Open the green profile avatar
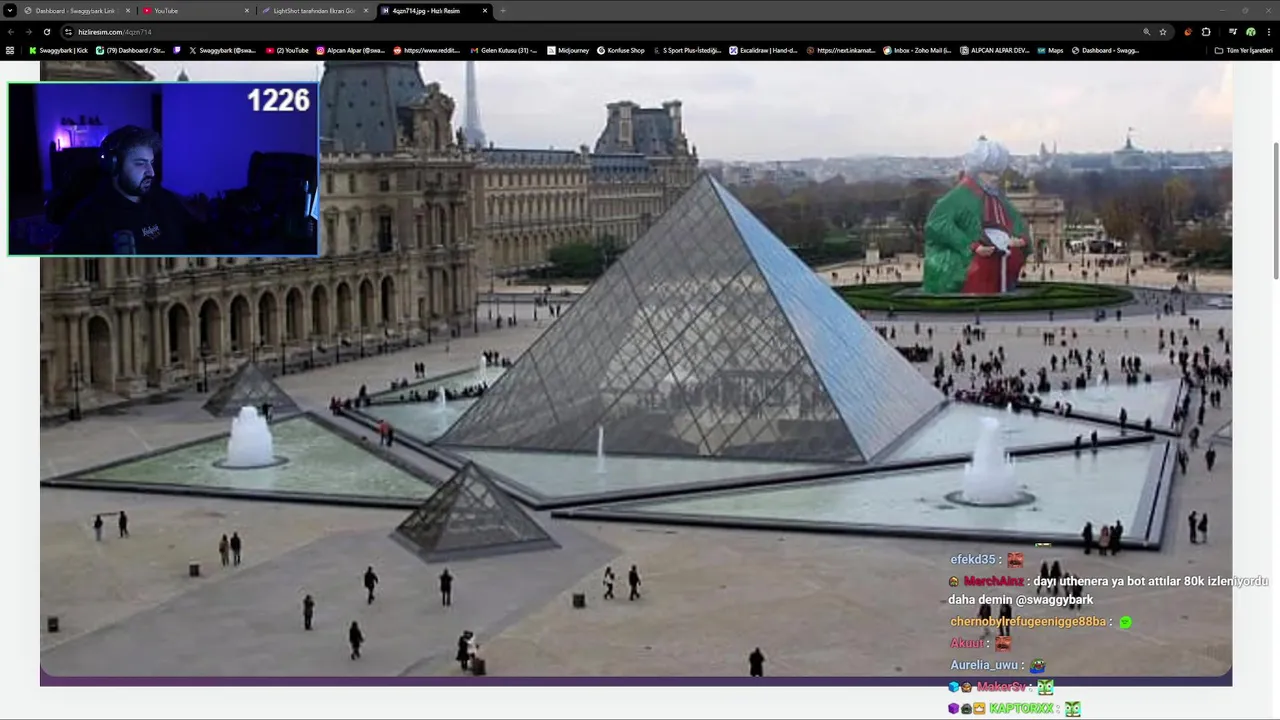Viewport: 1280px width, 720px height. click(1250, 32)
